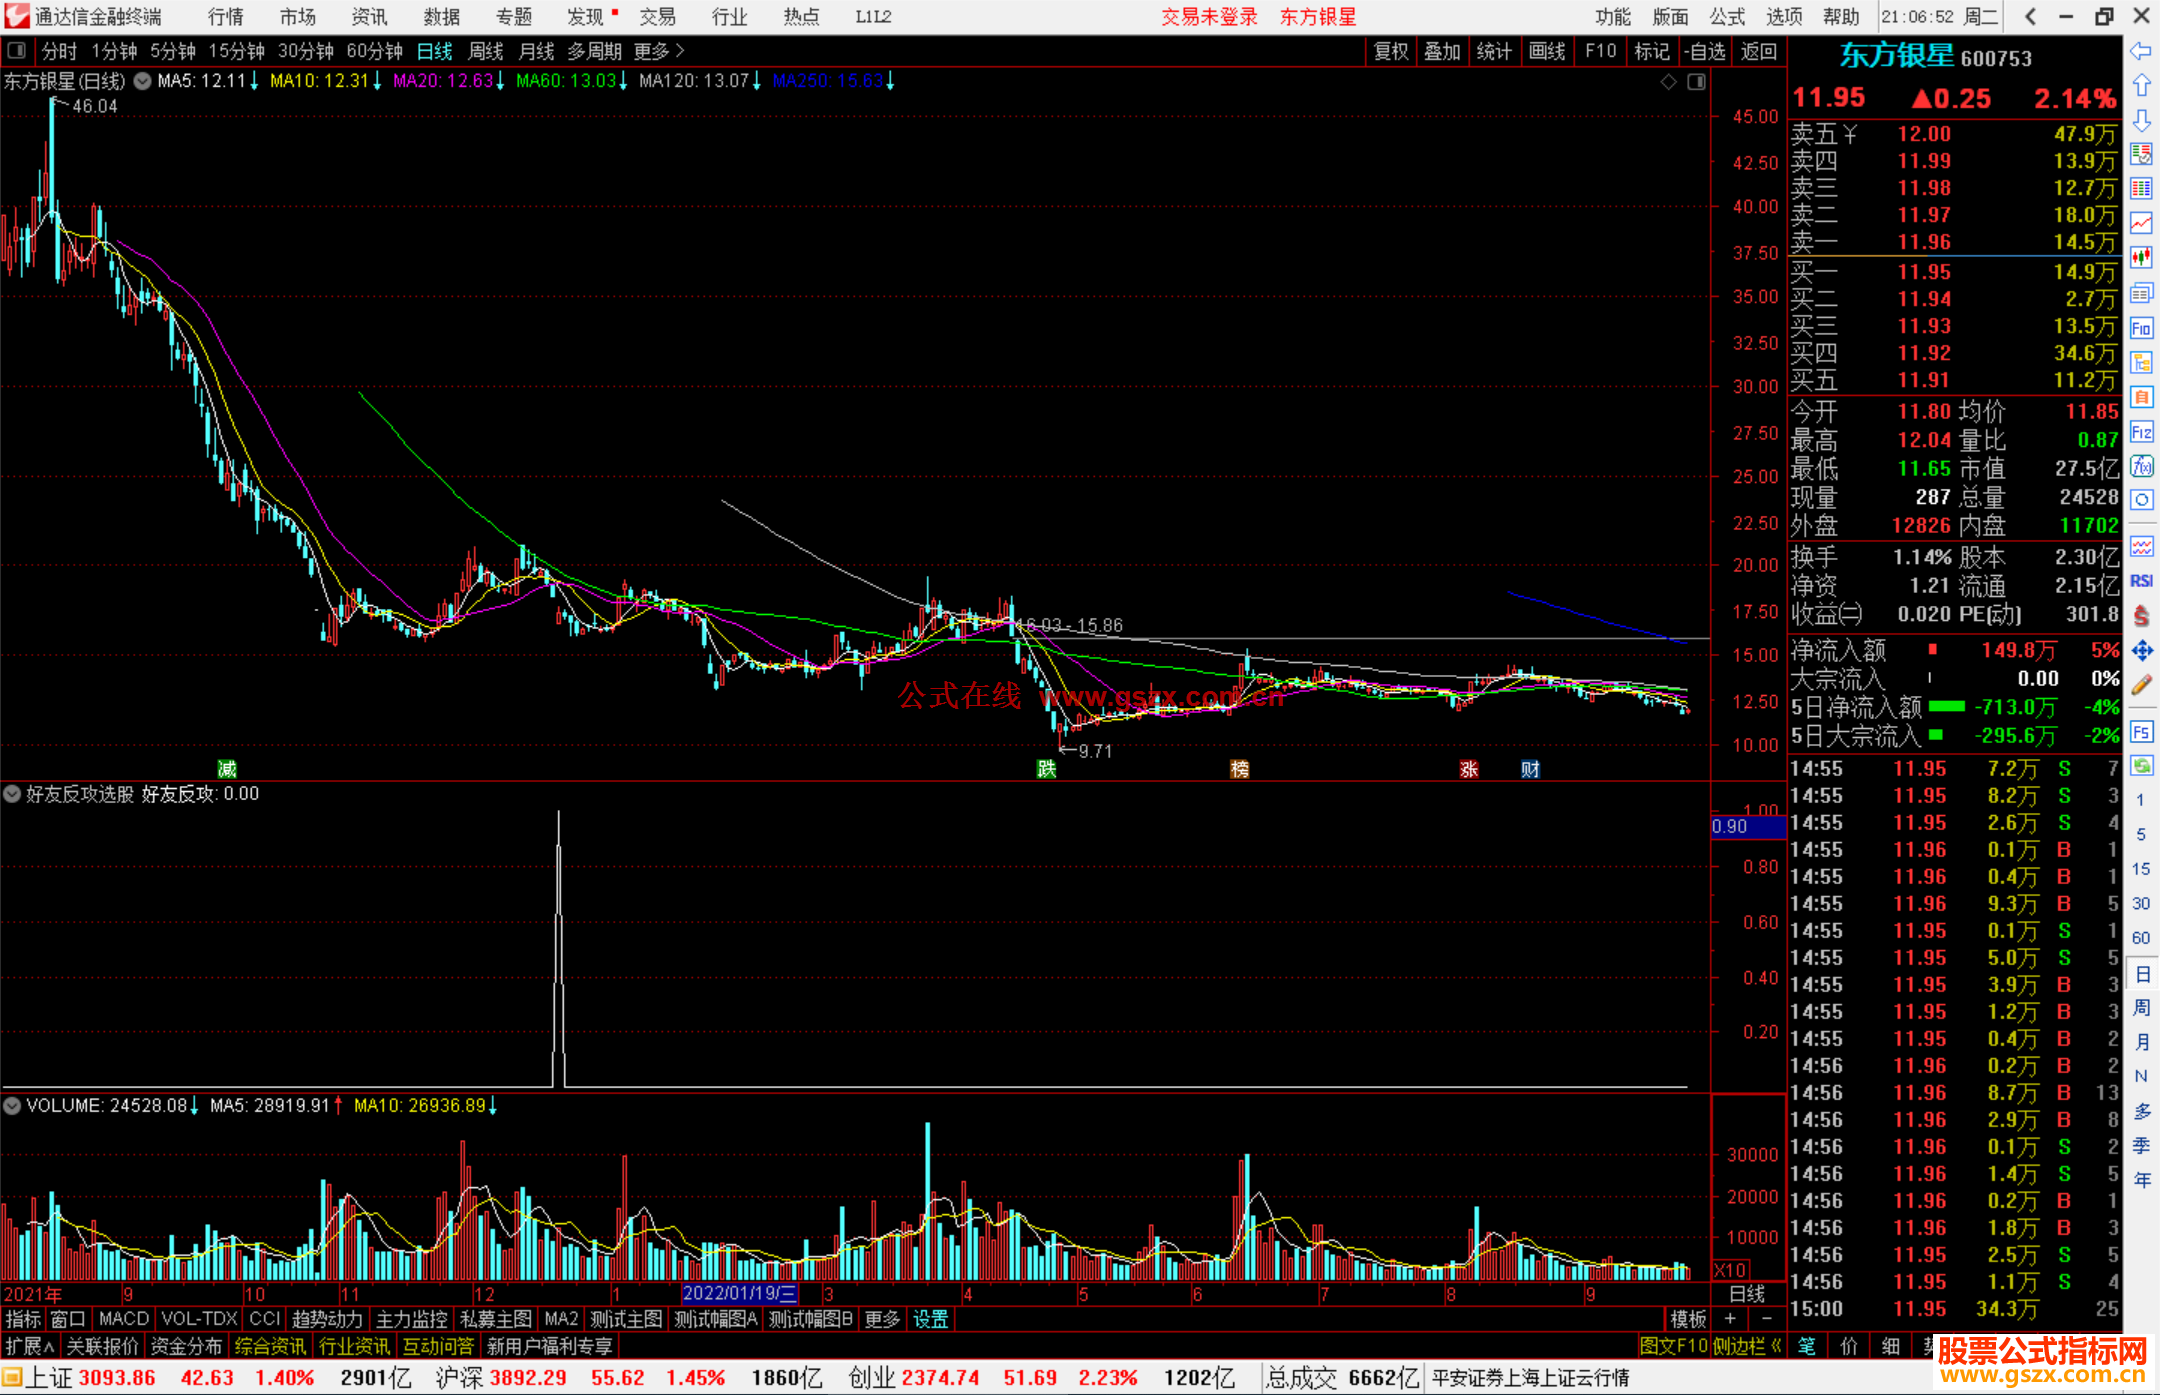The height and width of the screenshot is (1395, 2160).
Task: Toggle the 价 price view button
Action: (1849, 1346)
